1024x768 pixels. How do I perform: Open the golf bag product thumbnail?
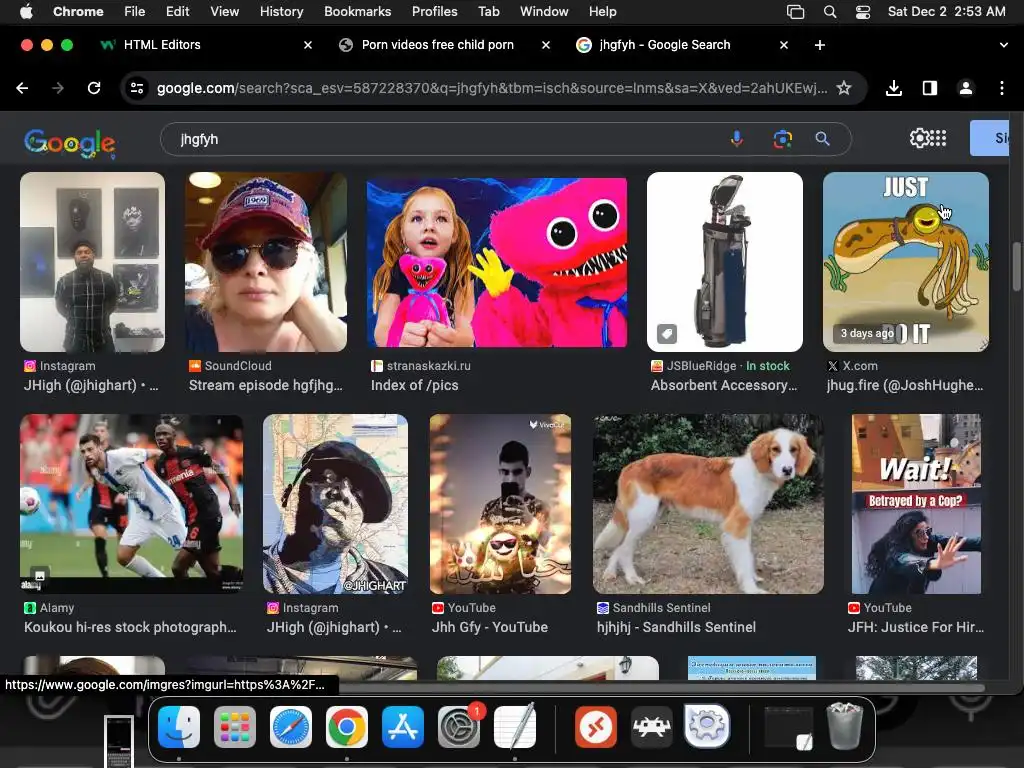[x=724, y=262]
